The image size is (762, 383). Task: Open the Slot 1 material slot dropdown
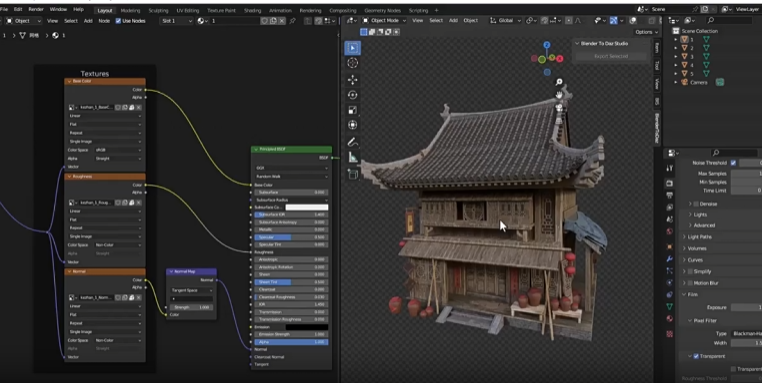point(177,21)
